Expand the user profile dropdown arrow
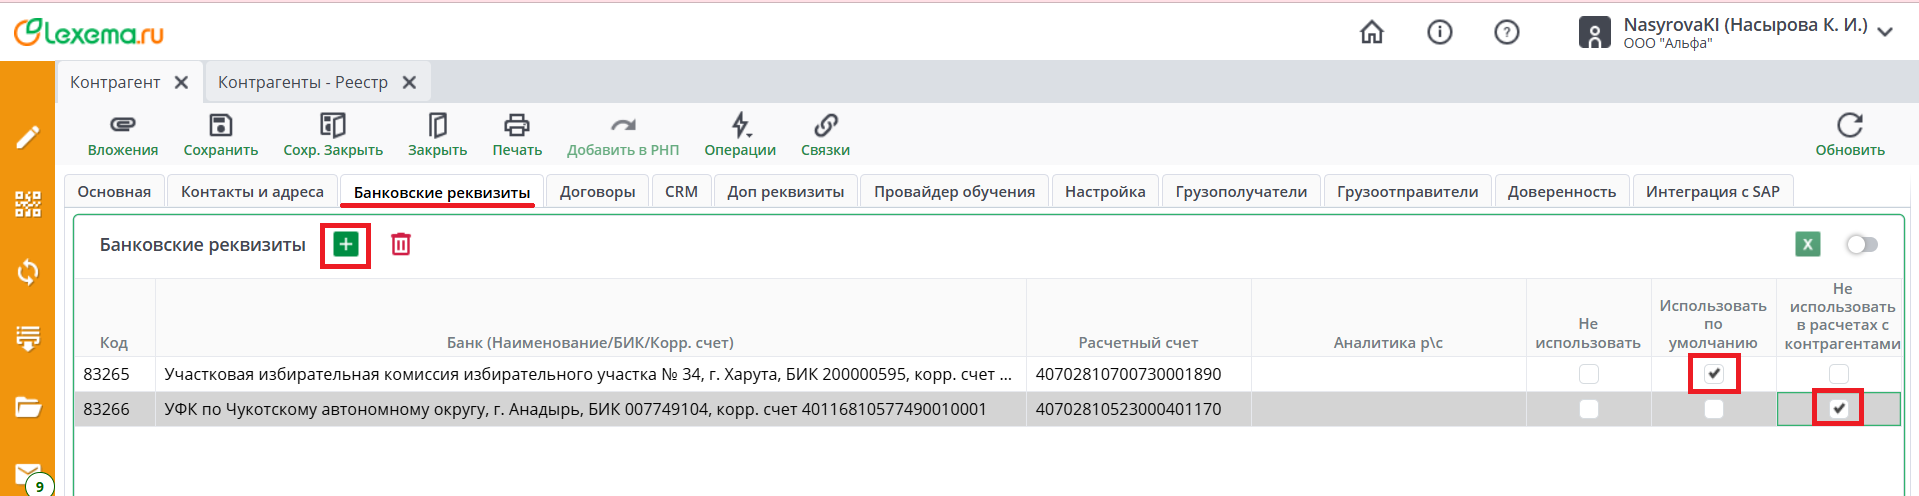This screenshot has height=496, width=1919. point(1885,32)
